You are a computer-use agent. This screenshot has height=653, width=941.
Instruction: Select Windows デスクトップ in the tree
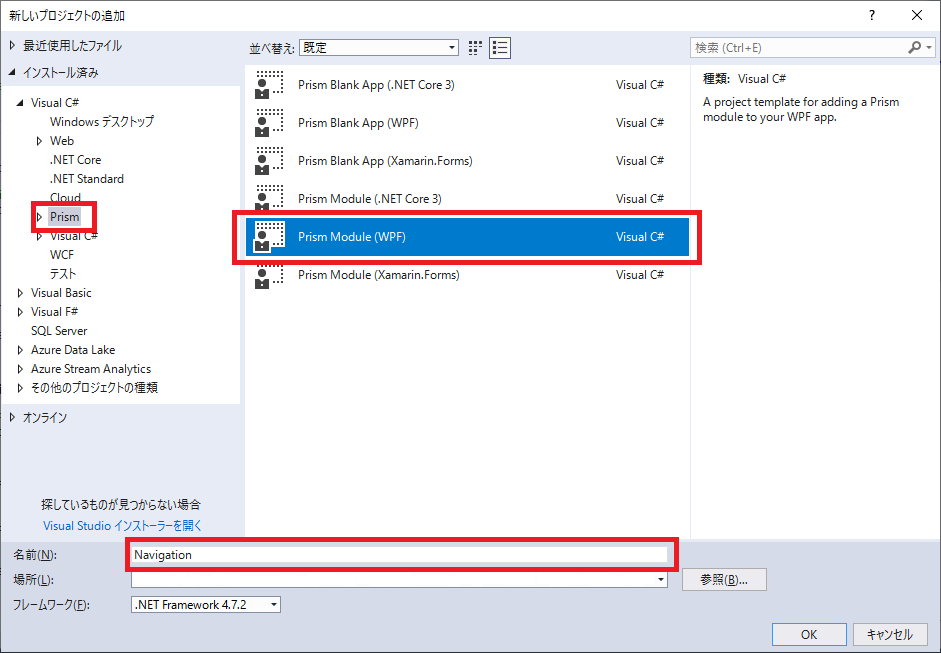(102, 122)
